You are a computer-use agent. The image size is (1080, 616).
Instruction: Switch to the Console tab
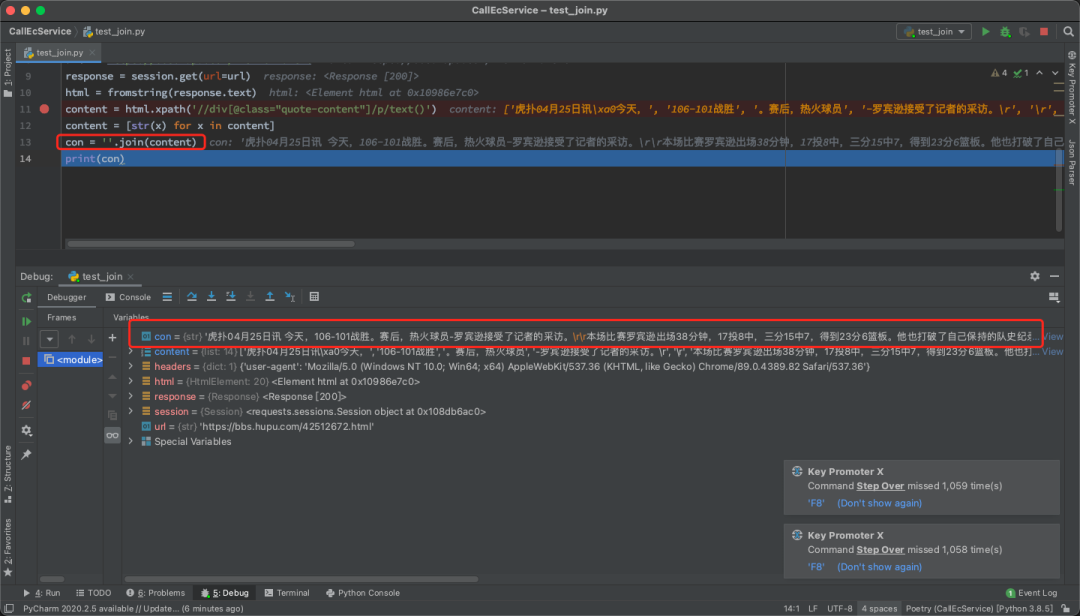pos(128,297)
